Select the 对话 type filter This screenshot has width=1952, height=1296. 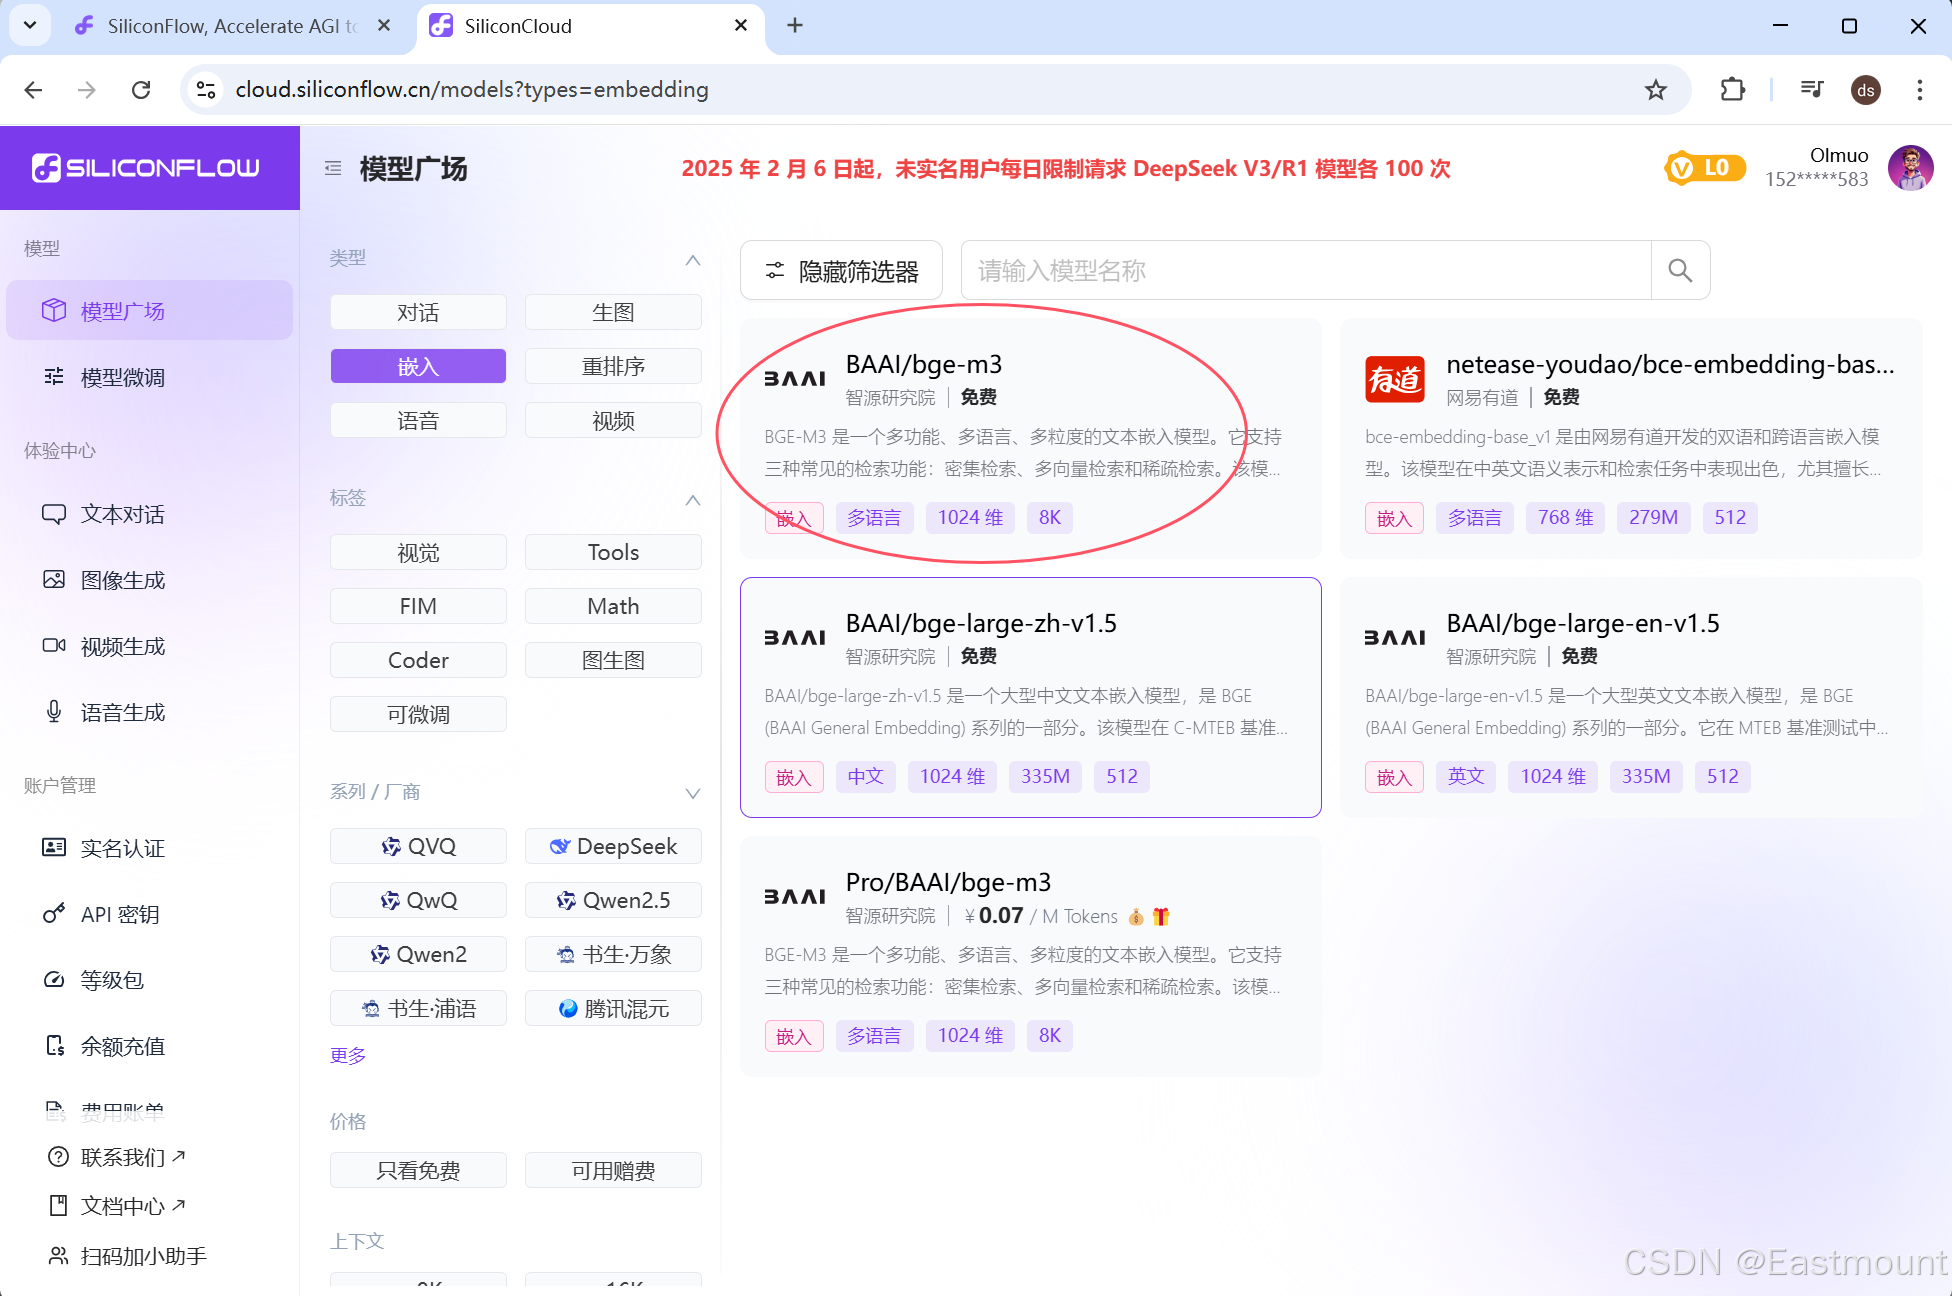pos(418,312)
